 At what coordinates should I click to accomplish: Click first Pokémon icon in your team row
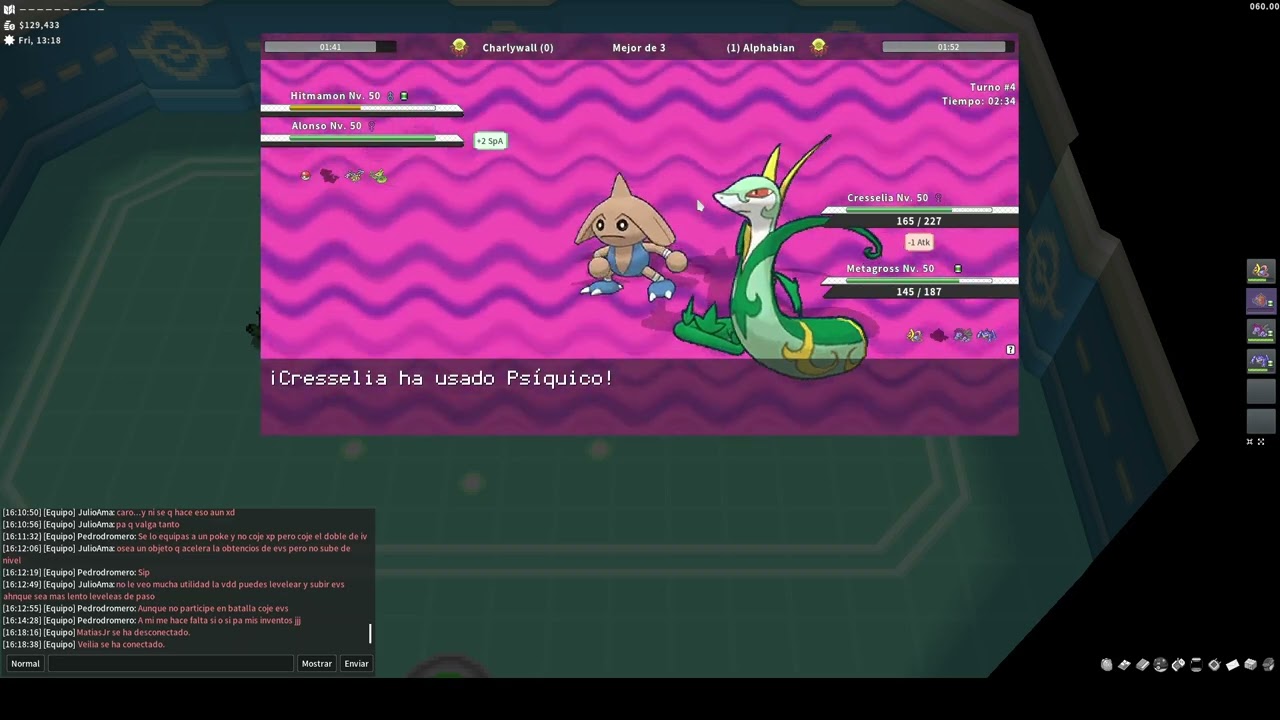[914, 336]
